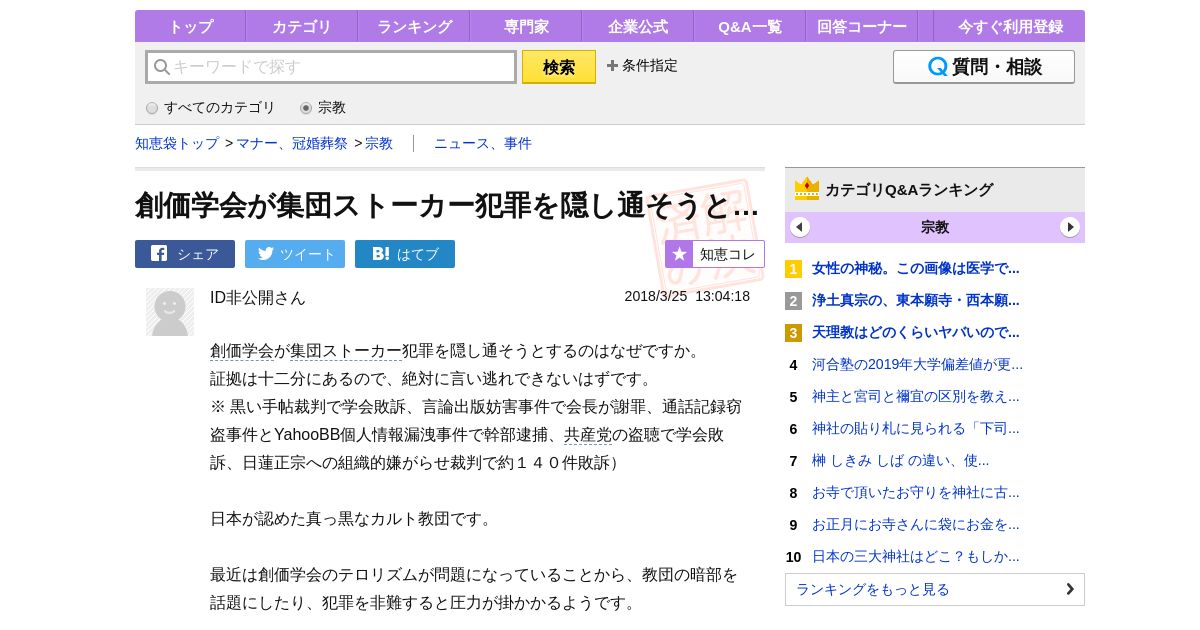1200x630 pixels.
Task: Open マナー、冠婚葬祭 breadcrumb link
Action: tap(292, 144)
